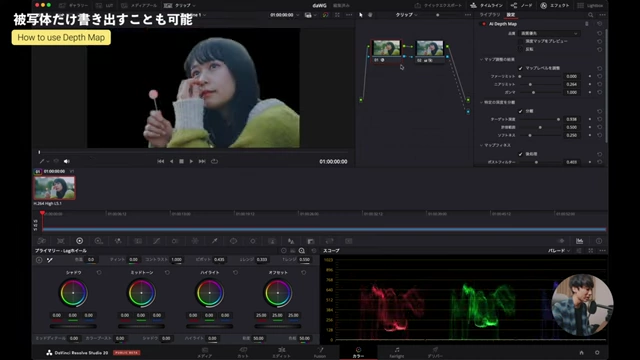Show the Scopes panel icon
This screenshot has width=640, height=360.
580,241
